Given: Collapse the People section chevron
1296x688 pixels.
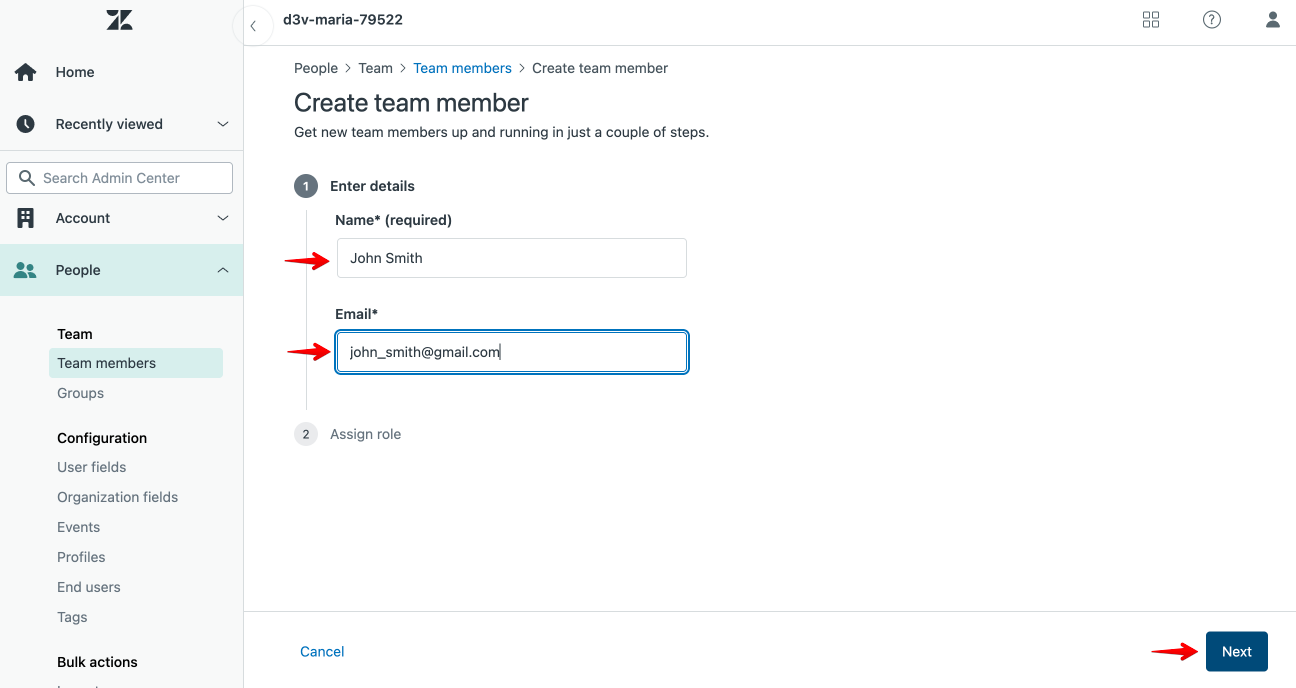Looking at the screenshot, I should (x=223, y=270).
